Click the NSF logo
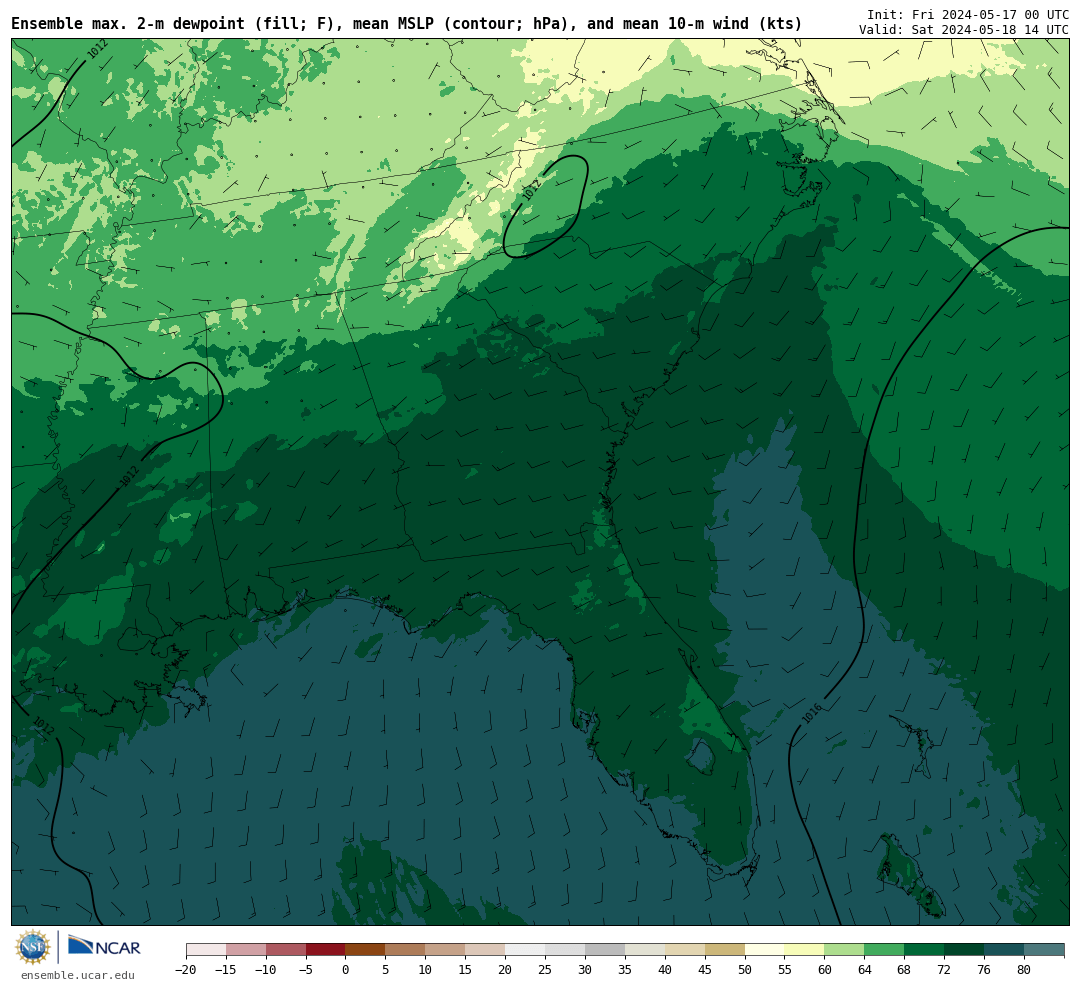1080x988 pixels. 33,947
